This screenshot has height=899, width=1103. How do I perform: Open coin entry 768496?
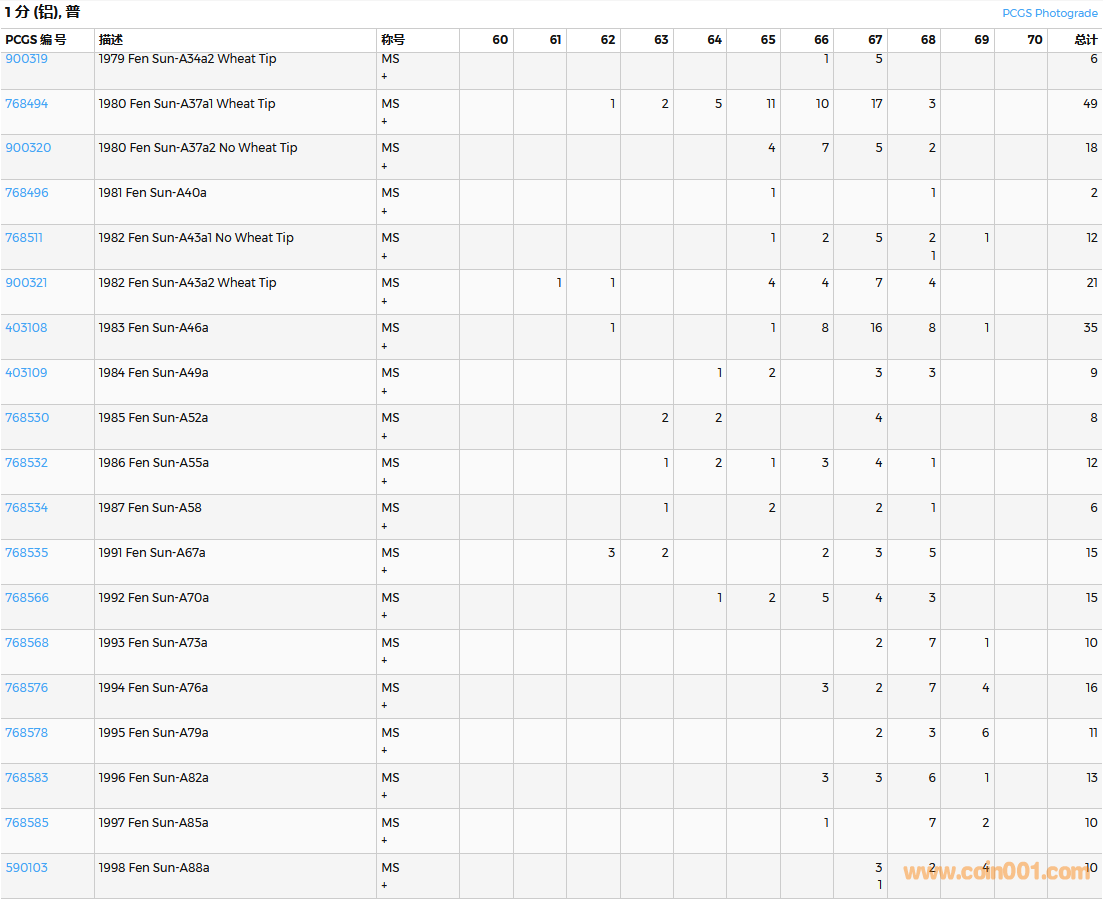(x=27, y=193)
